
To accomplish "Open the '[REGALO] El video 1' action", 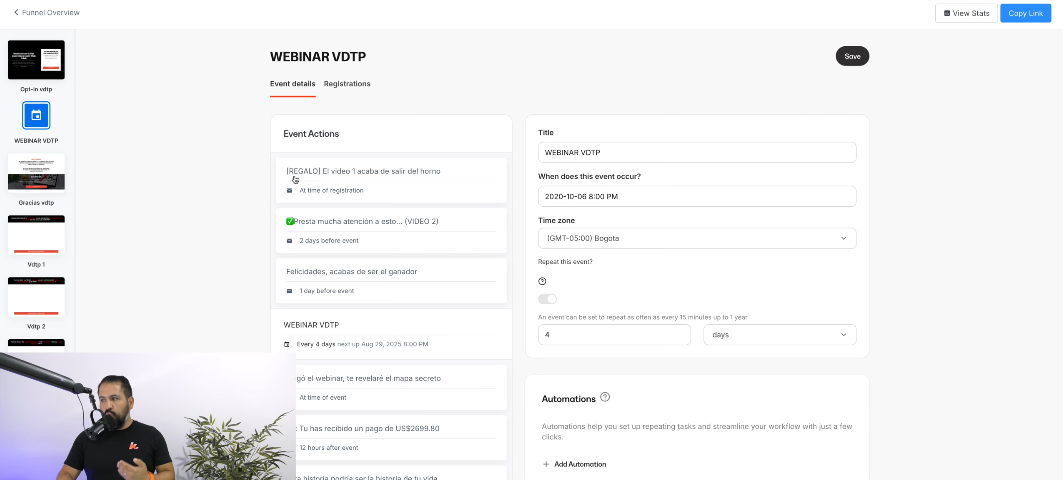I will point(391,180).
